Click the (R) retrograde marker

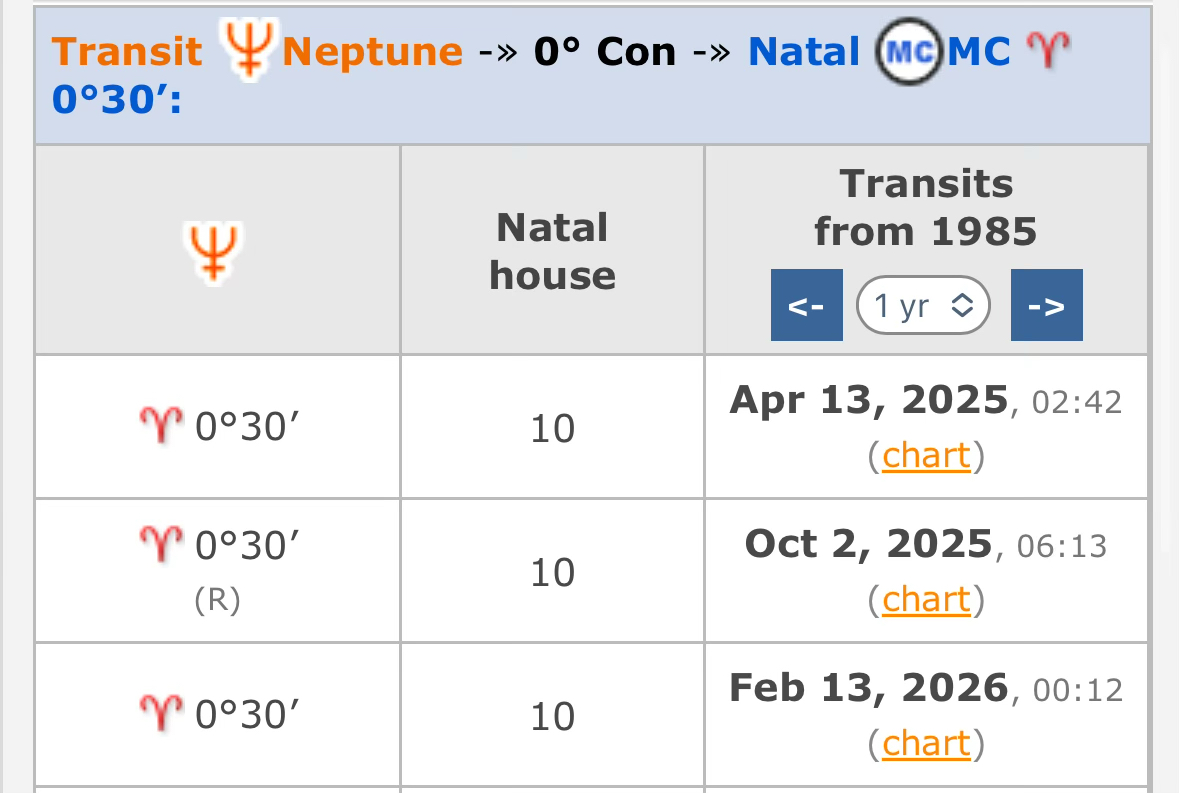tap(217, 603)
